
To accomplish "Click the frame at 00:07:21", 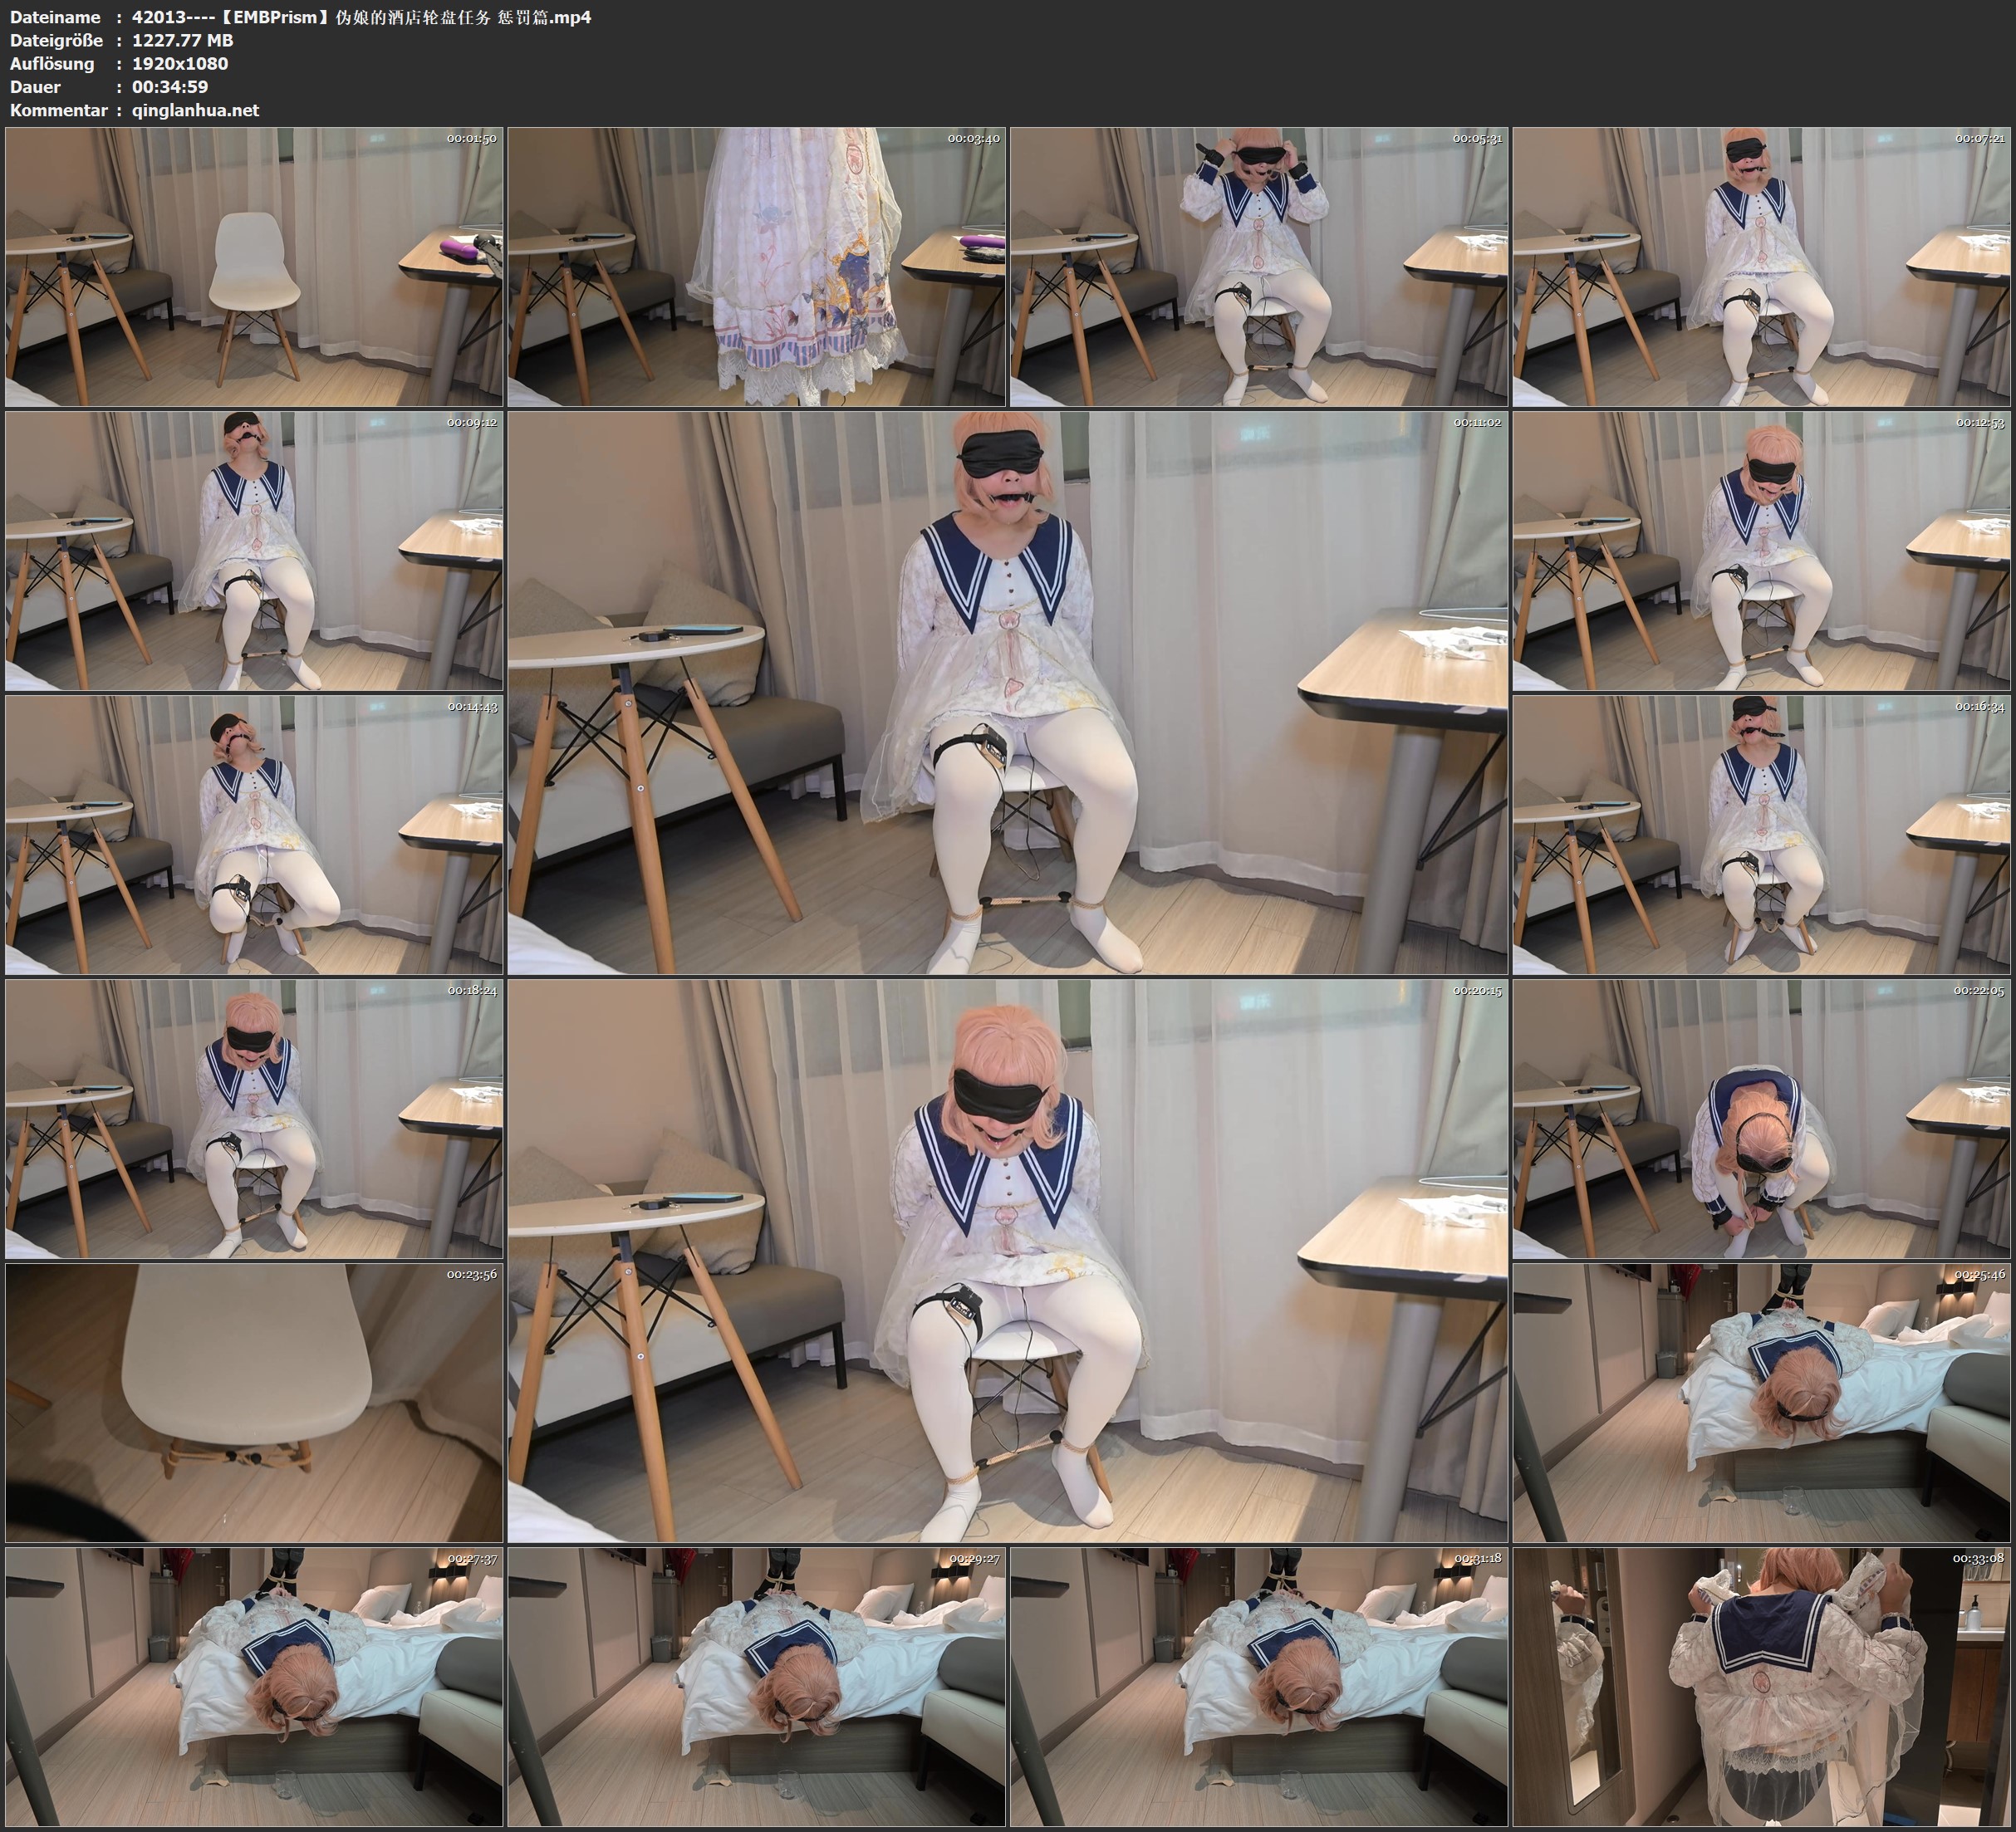I will pos(1761,266).
